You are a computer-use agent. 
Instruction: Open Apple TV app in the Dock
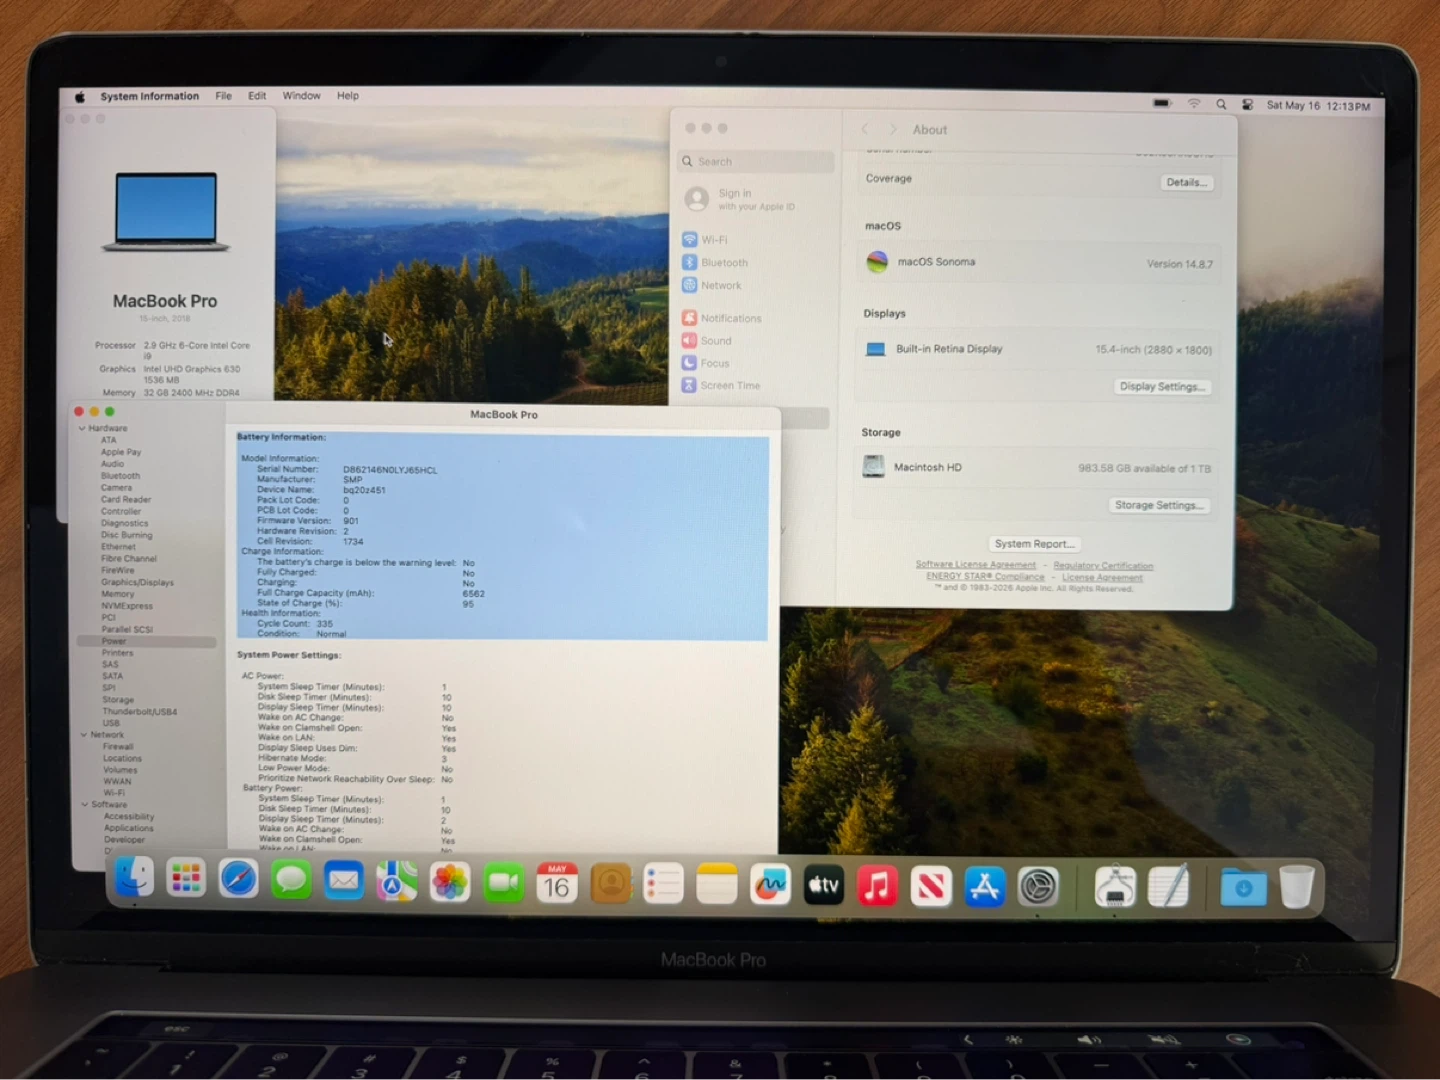click(824, 886)
